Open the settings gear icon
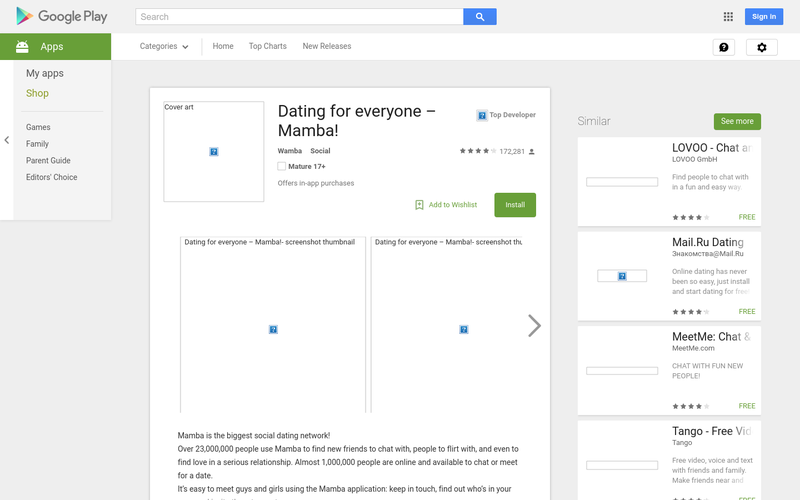 (x=761, y=47)
